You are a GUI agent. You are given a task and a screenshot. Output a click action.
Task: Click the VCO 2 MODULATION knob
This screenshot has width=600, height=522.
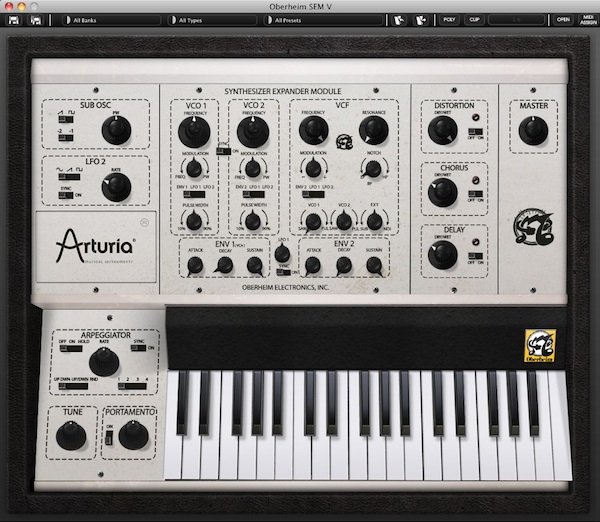point(253,168)
